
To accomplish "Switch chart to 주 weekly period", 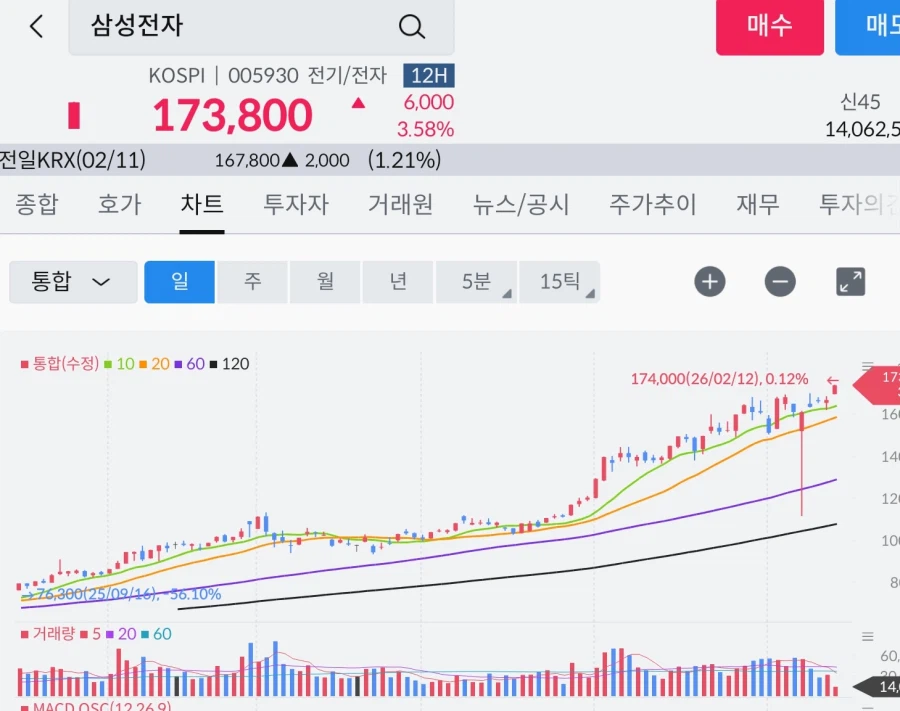I will click(x=252, y=282).
